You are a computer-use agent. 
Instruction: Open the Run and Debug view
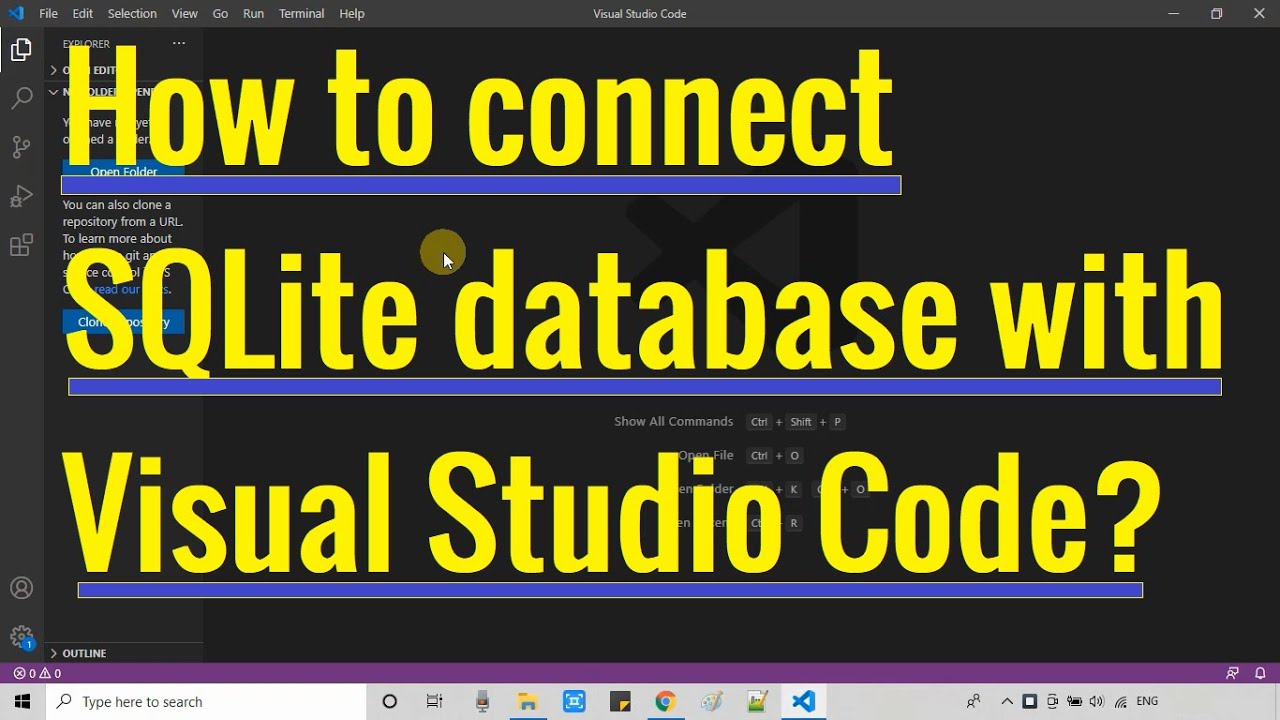pyautogui.click(x=21, y=196)
